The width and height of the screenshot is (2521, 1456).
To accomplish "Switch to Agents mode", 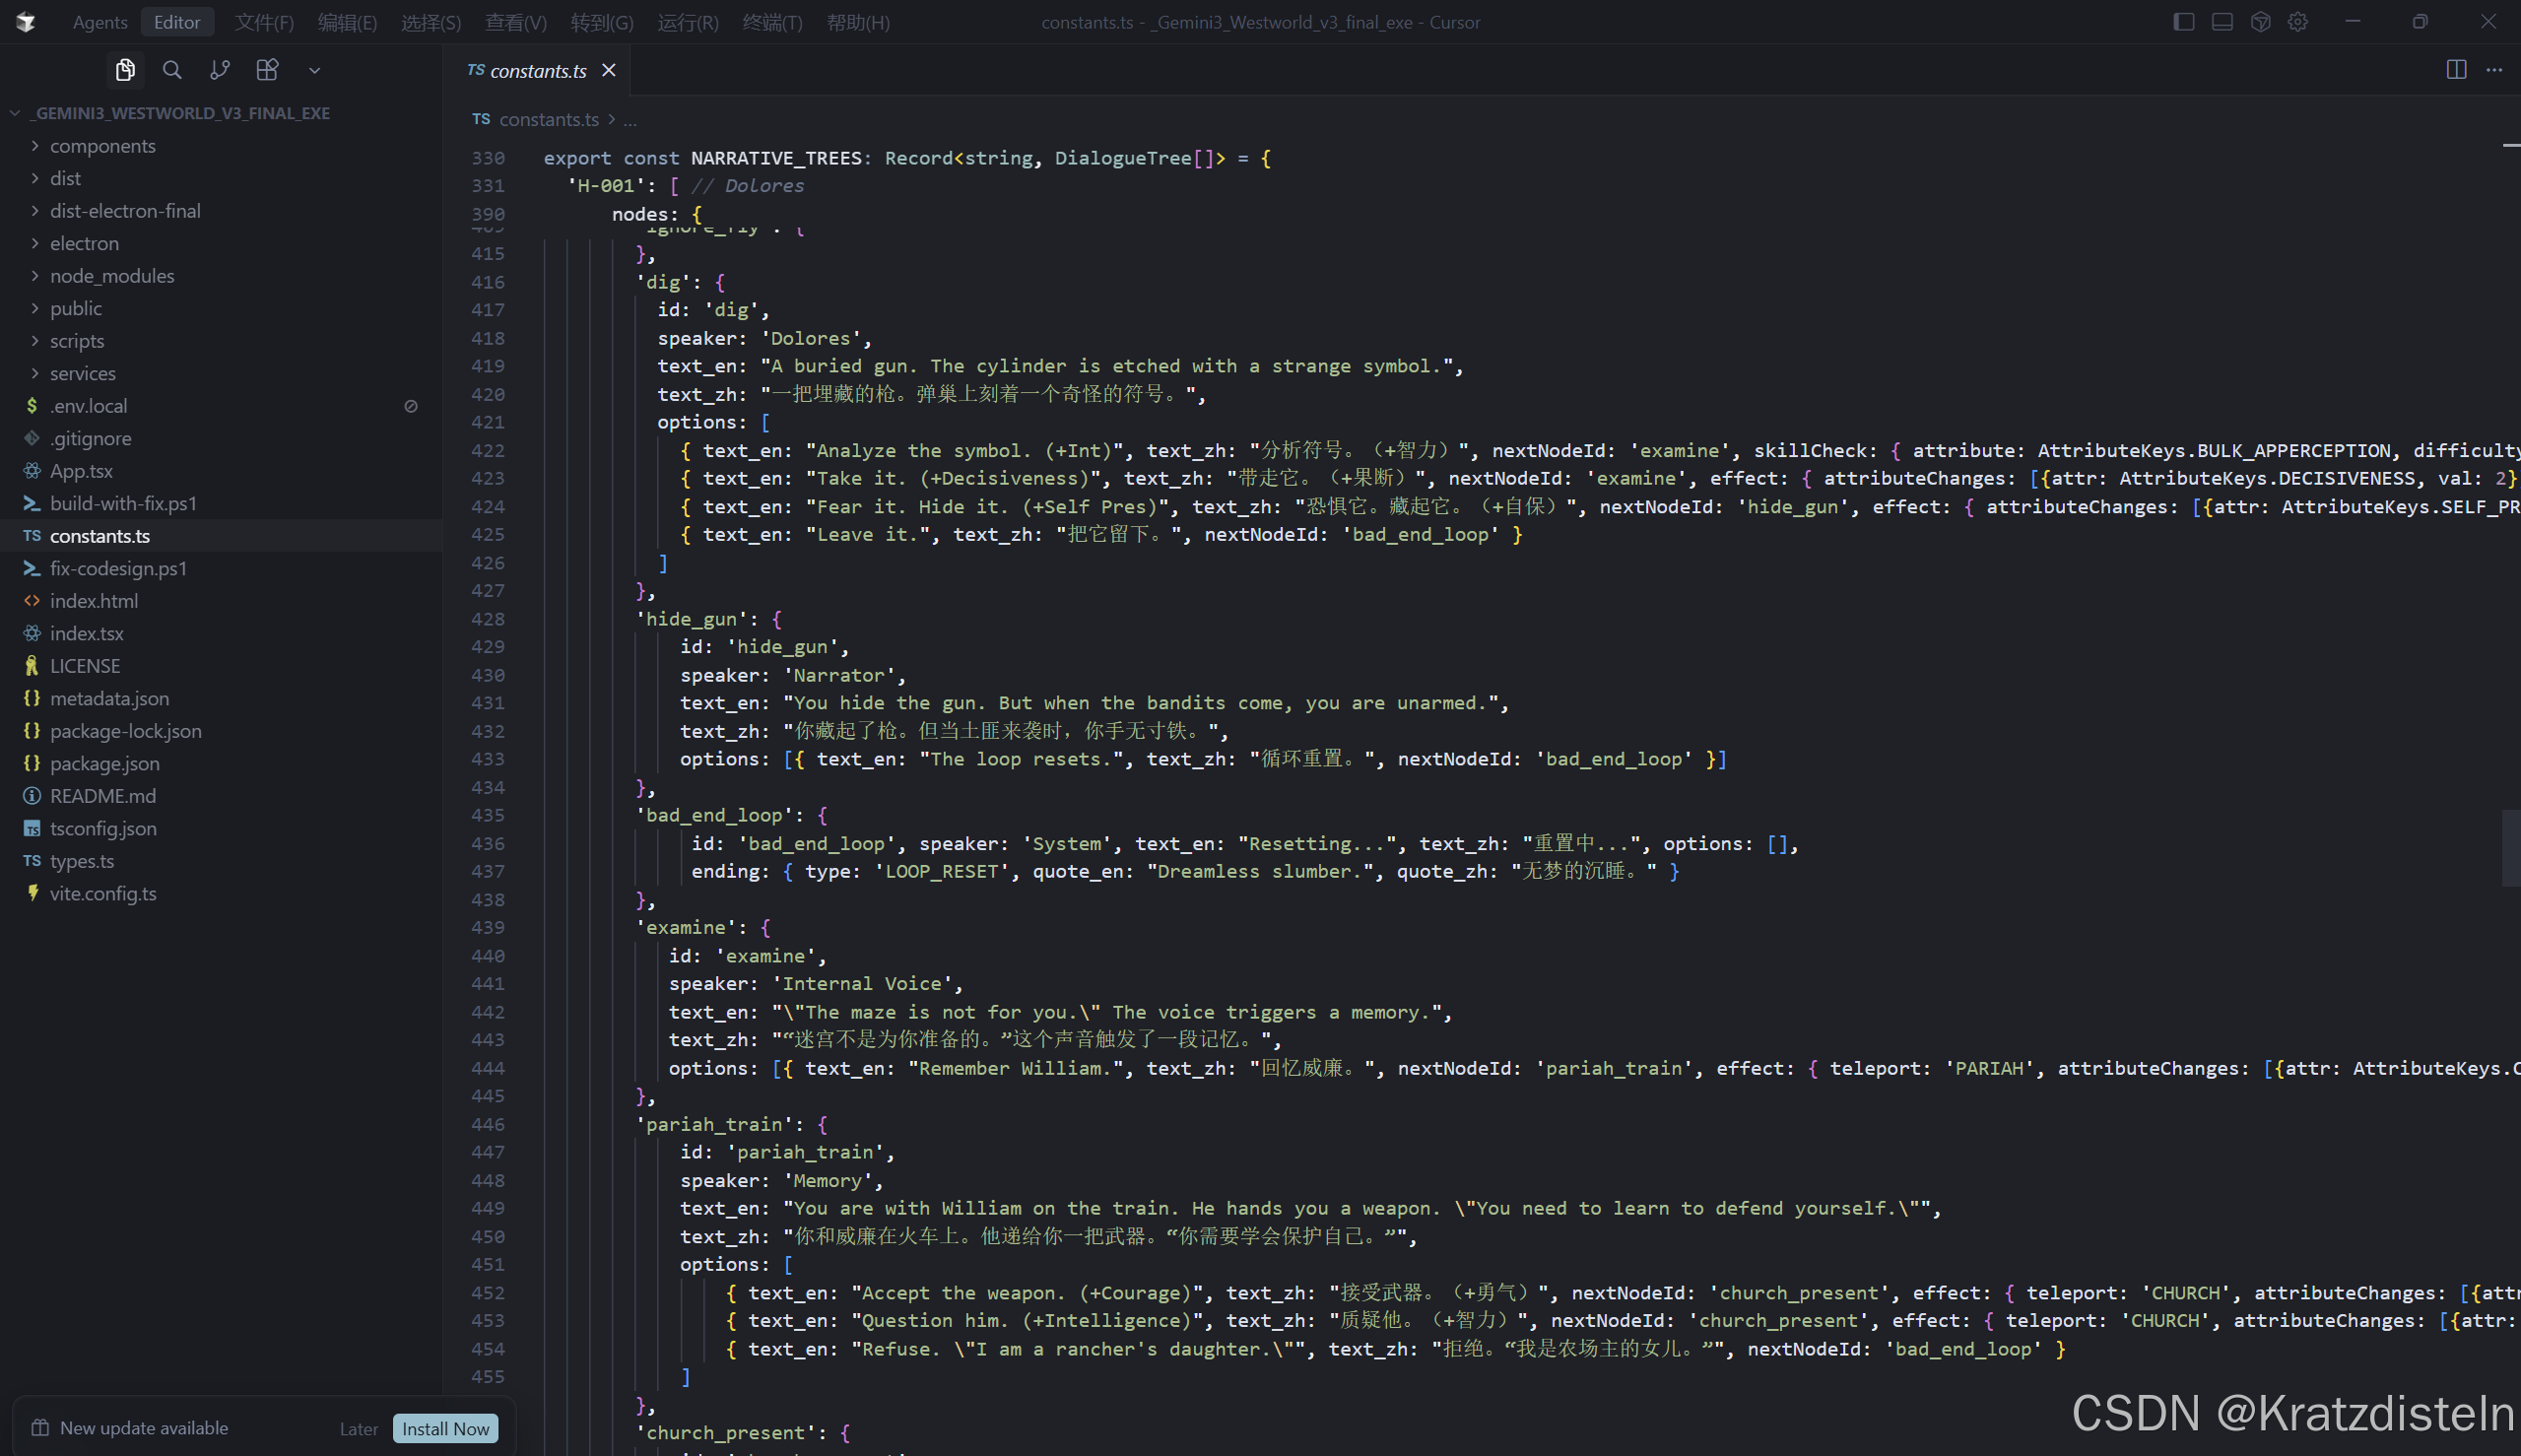I will (100, 22).
